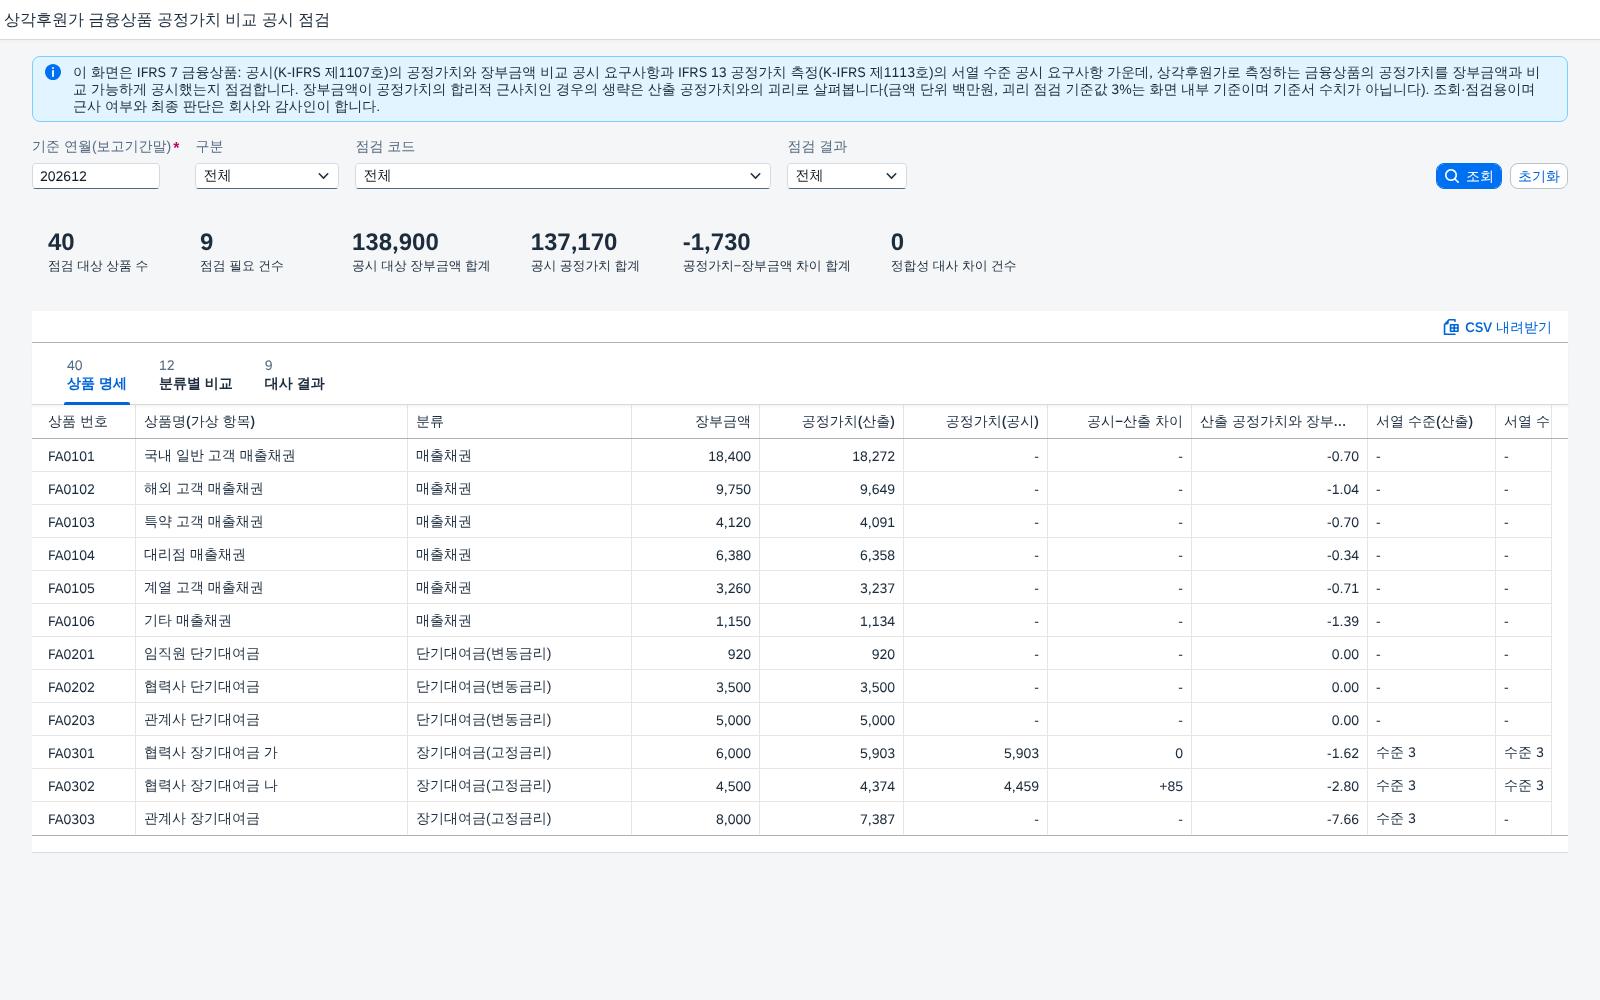The height and width of the screenshot is (1000, 1600).
Task: Open the 구분 dropdown
Action: 267,176
